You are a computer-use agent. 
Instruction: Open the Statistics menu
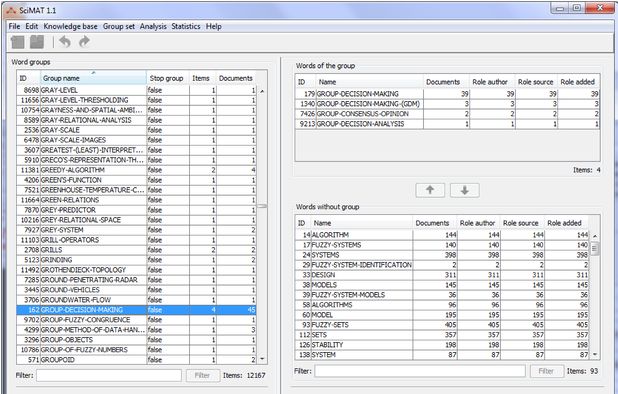pos(186,26)
